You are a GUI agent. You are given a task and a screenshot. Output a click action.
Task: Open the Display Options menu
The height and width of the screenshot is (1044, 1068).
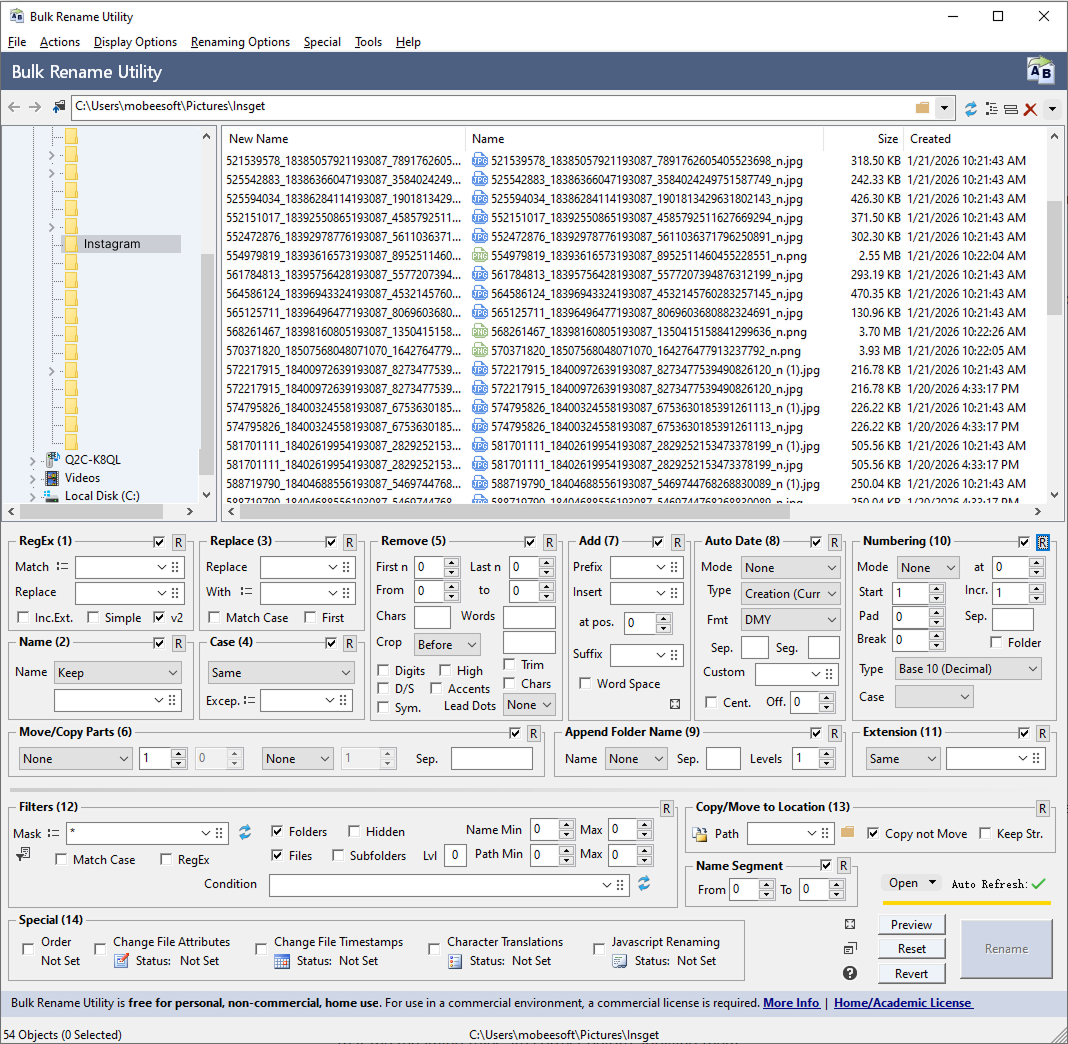(x=135, y=42)
